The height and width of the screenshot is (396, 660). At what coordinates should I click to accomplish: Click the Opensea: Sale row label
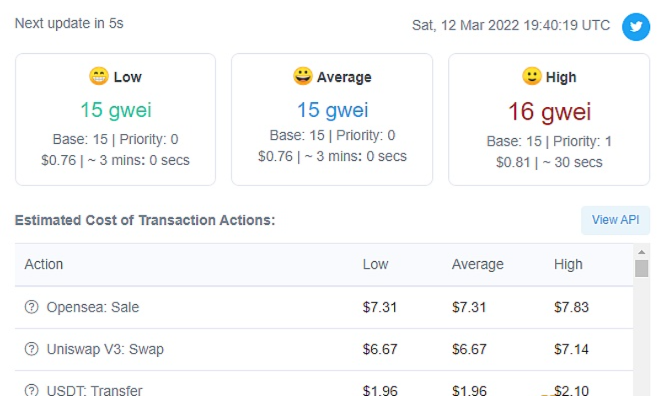click(x=93, y=307)
